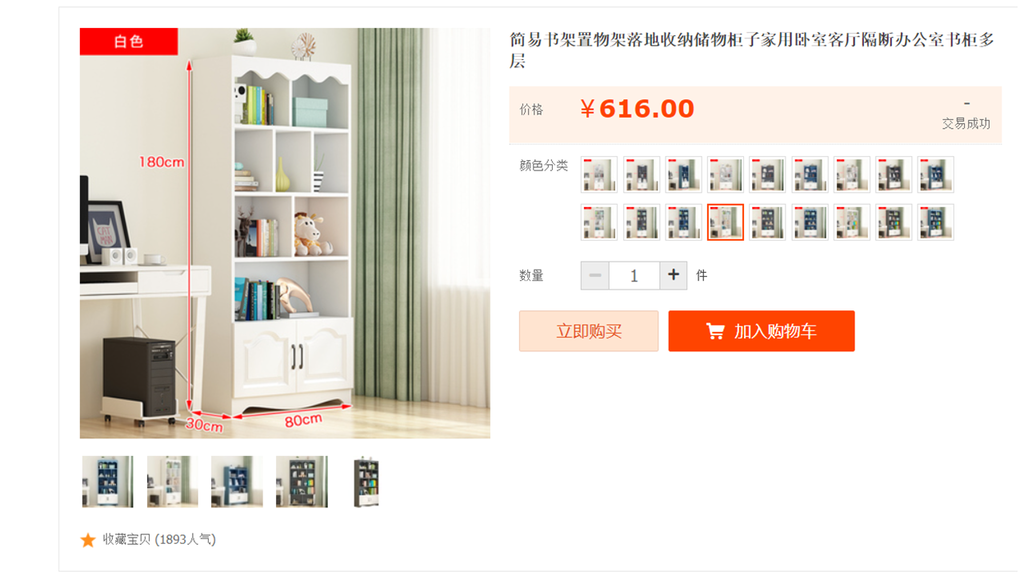Screen dimensions: 1024x576
Task: Select the first color swatch in top row
Action: click(599, 174)
